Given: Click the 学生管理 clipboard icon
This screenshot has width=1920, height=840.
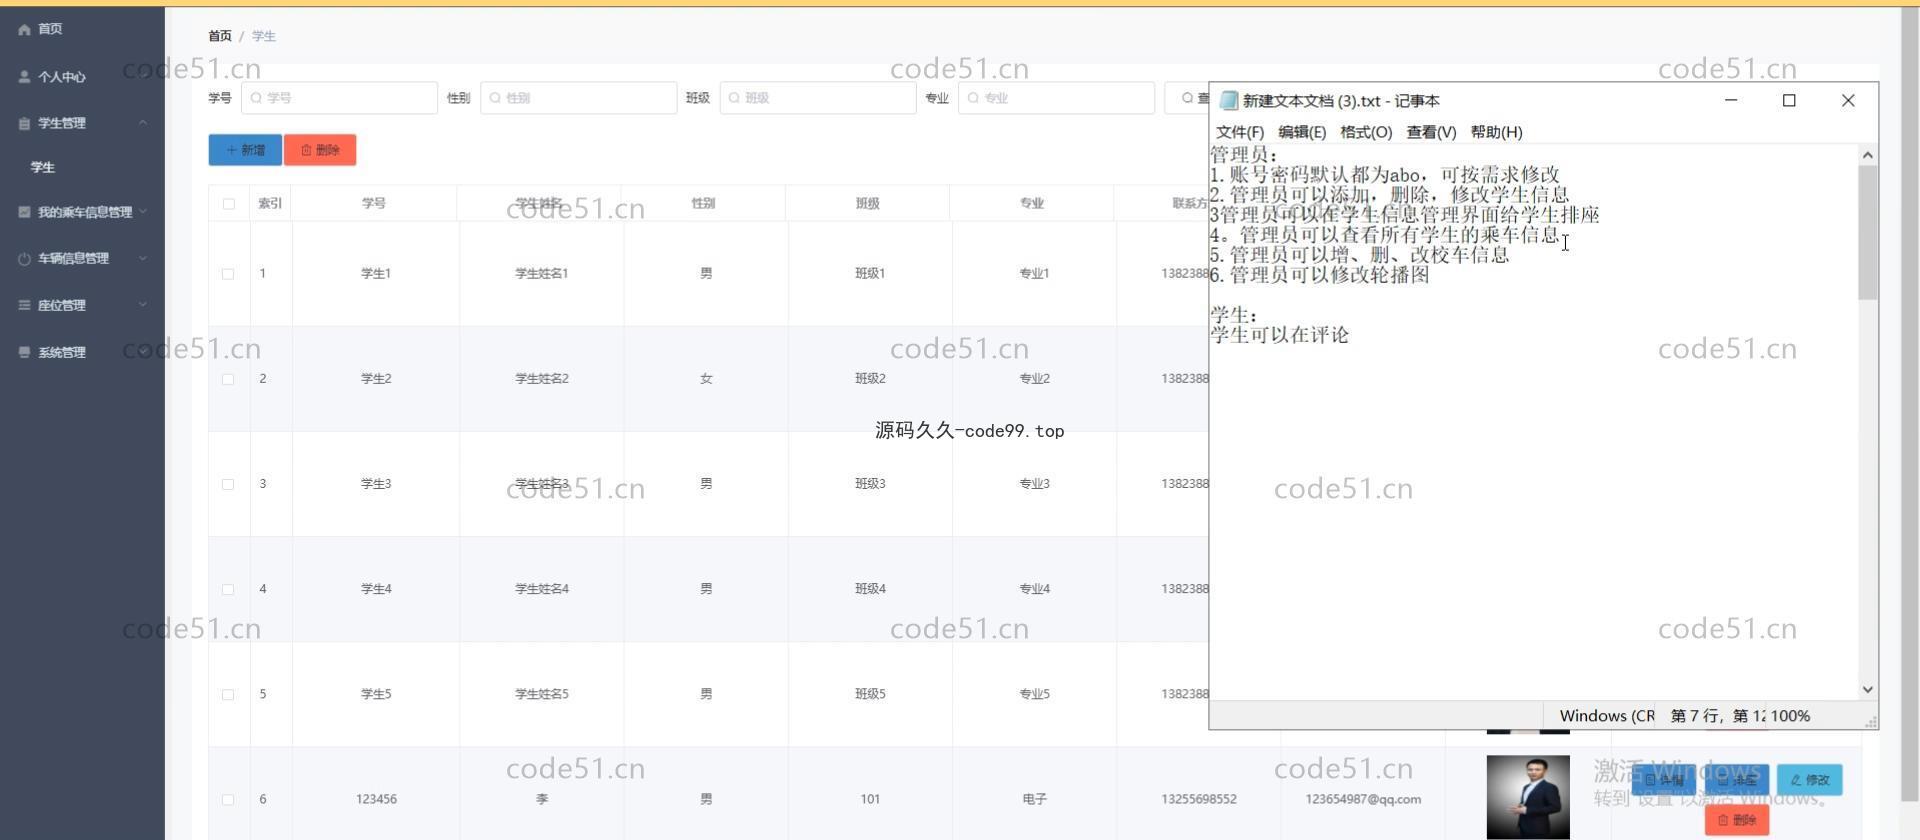Looking at the screenshot, I should 24,123.
